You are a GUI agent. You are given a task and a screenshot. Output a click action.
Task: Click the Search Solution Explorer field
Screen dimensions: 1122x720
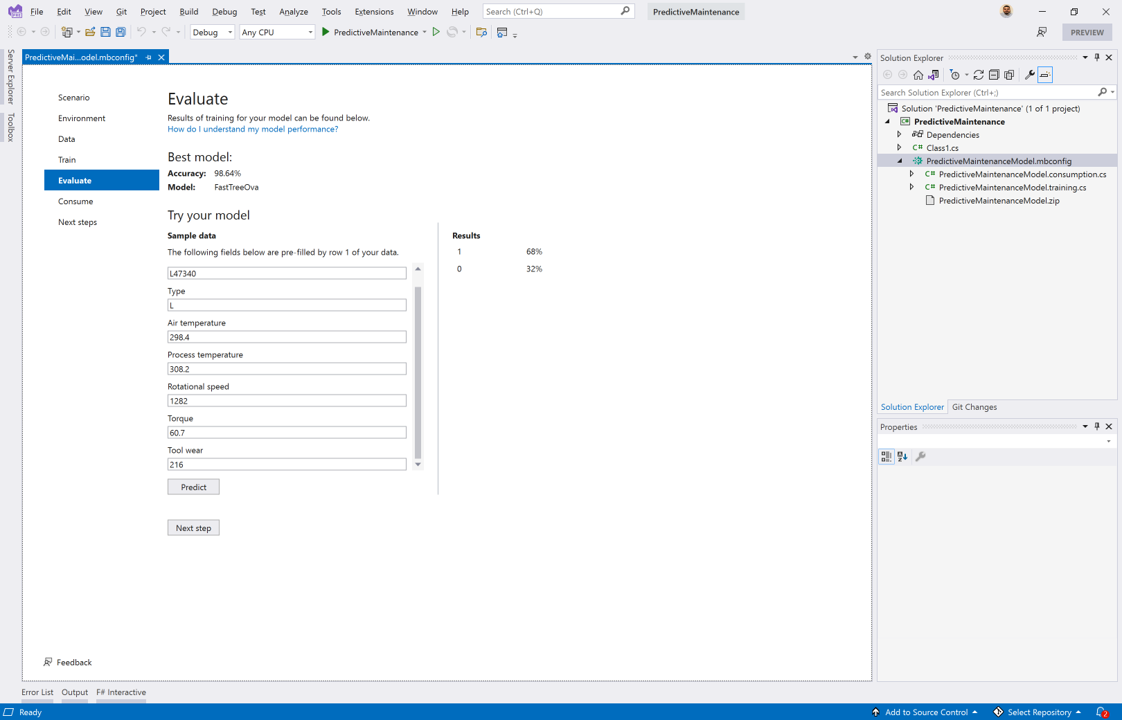[x=987, y=92]
